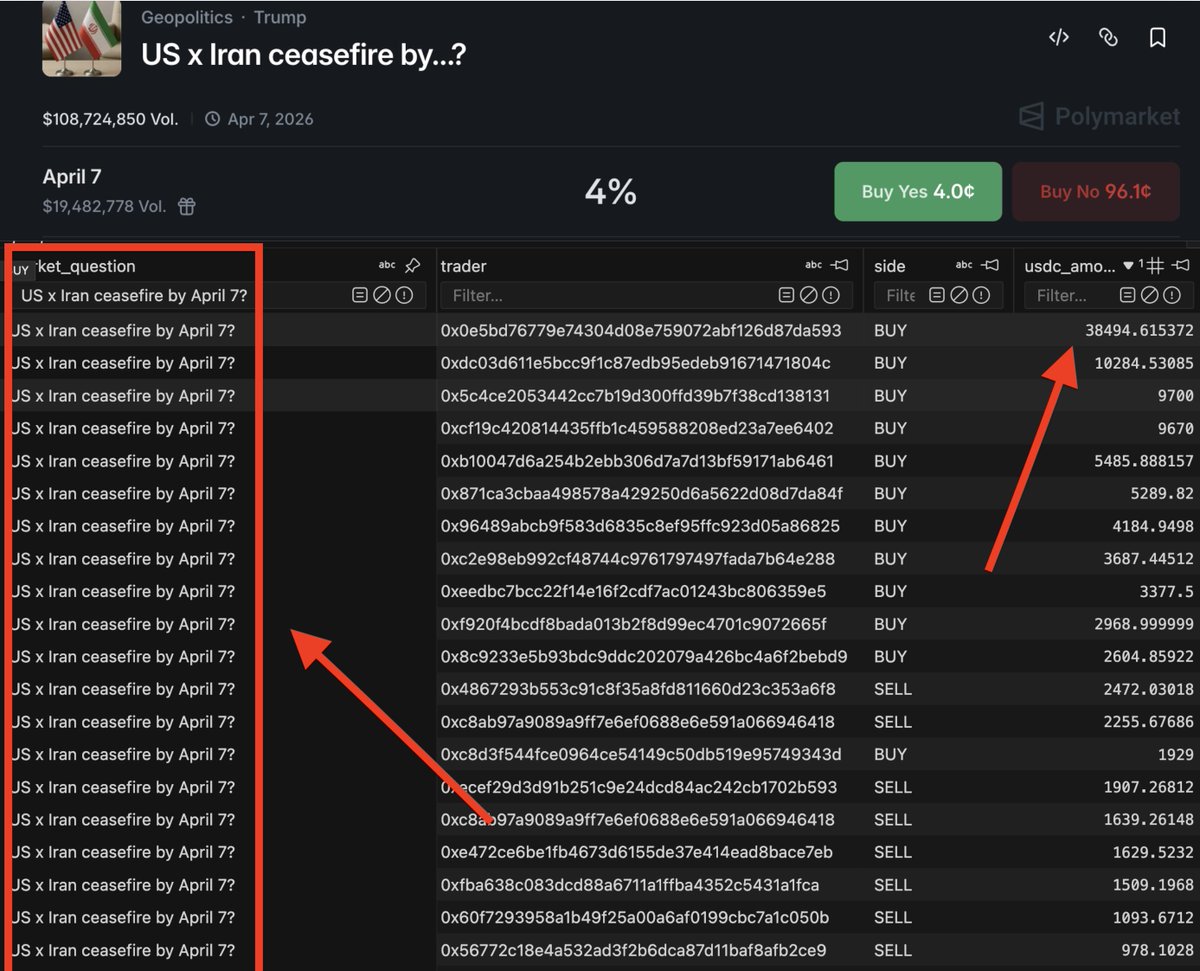Click the amount cell 10284.53085
1200x971 pixels.
(x=1144, y=363)
